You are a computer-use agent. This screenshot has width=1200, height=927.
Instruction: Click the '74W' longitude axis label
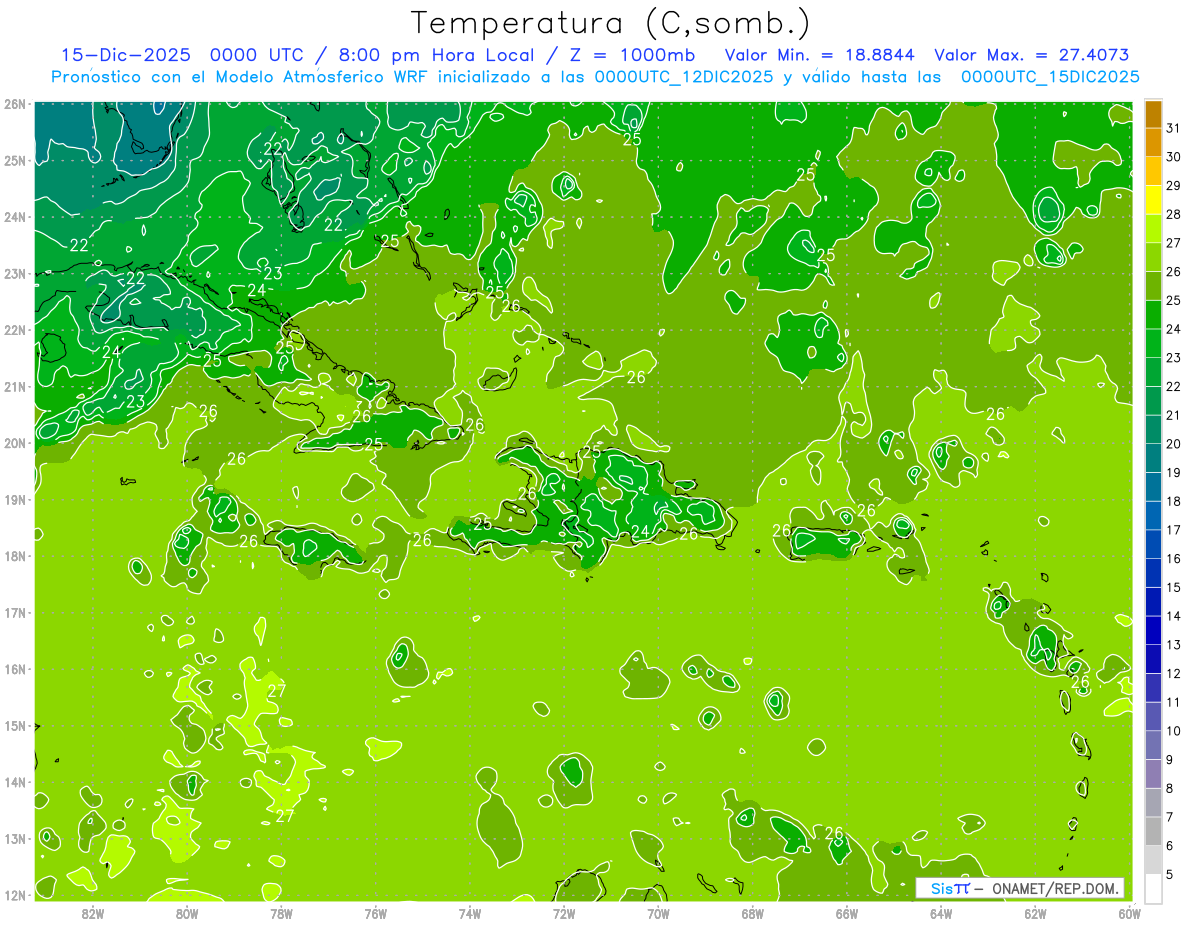pyautogui.click(x=470, y=913)
